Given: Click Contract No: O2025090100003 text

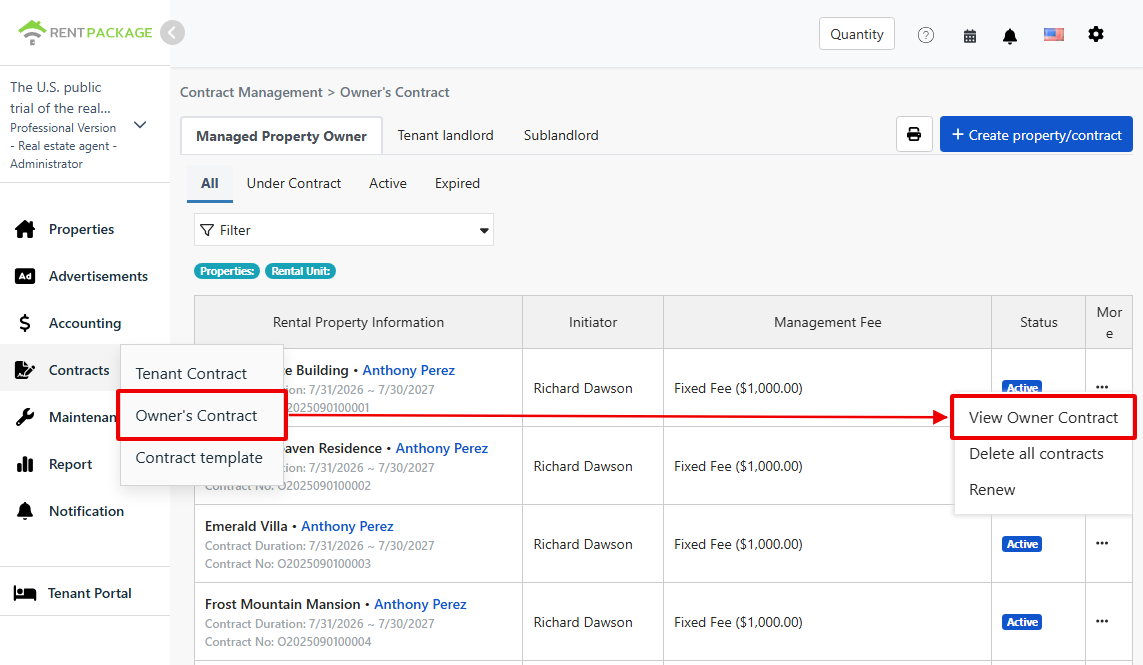Looking at the screenshot, I should (287, 564).
